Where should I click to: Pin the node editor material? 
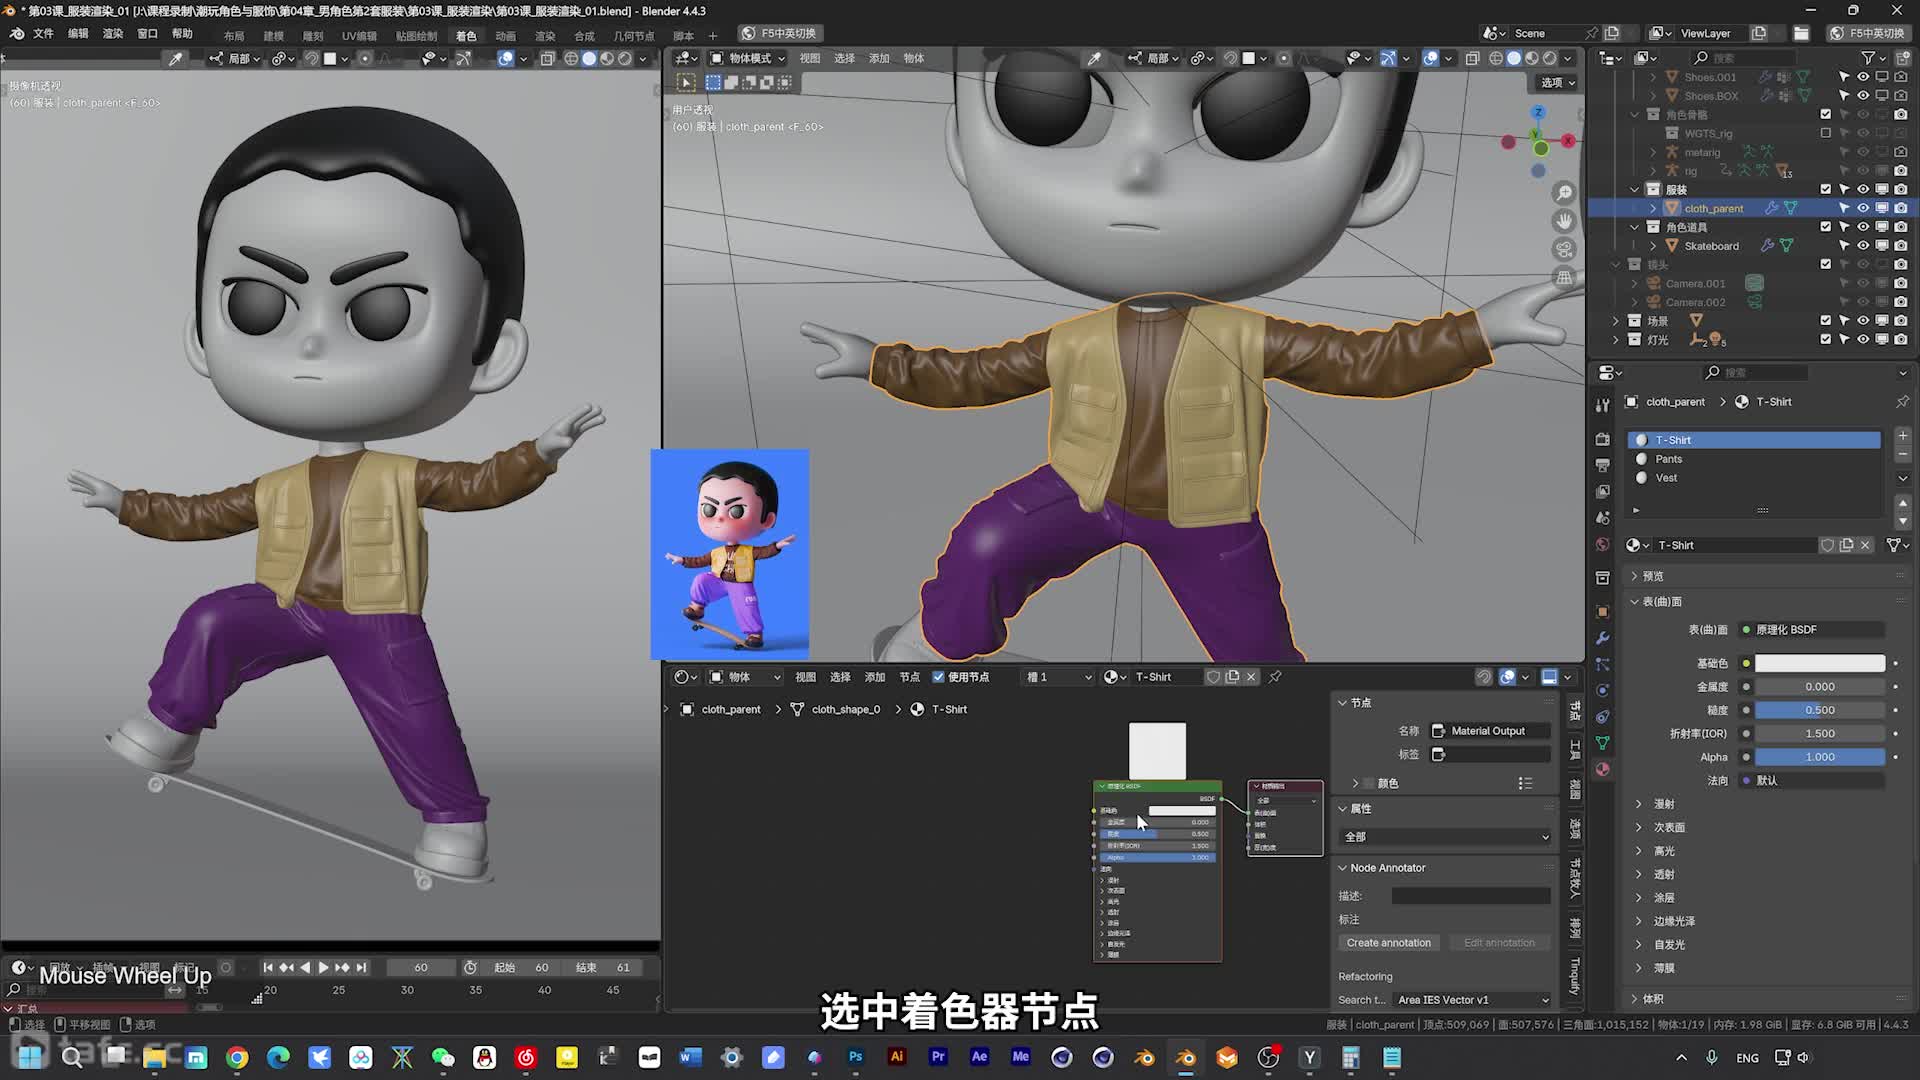[x=1275, y=677]
